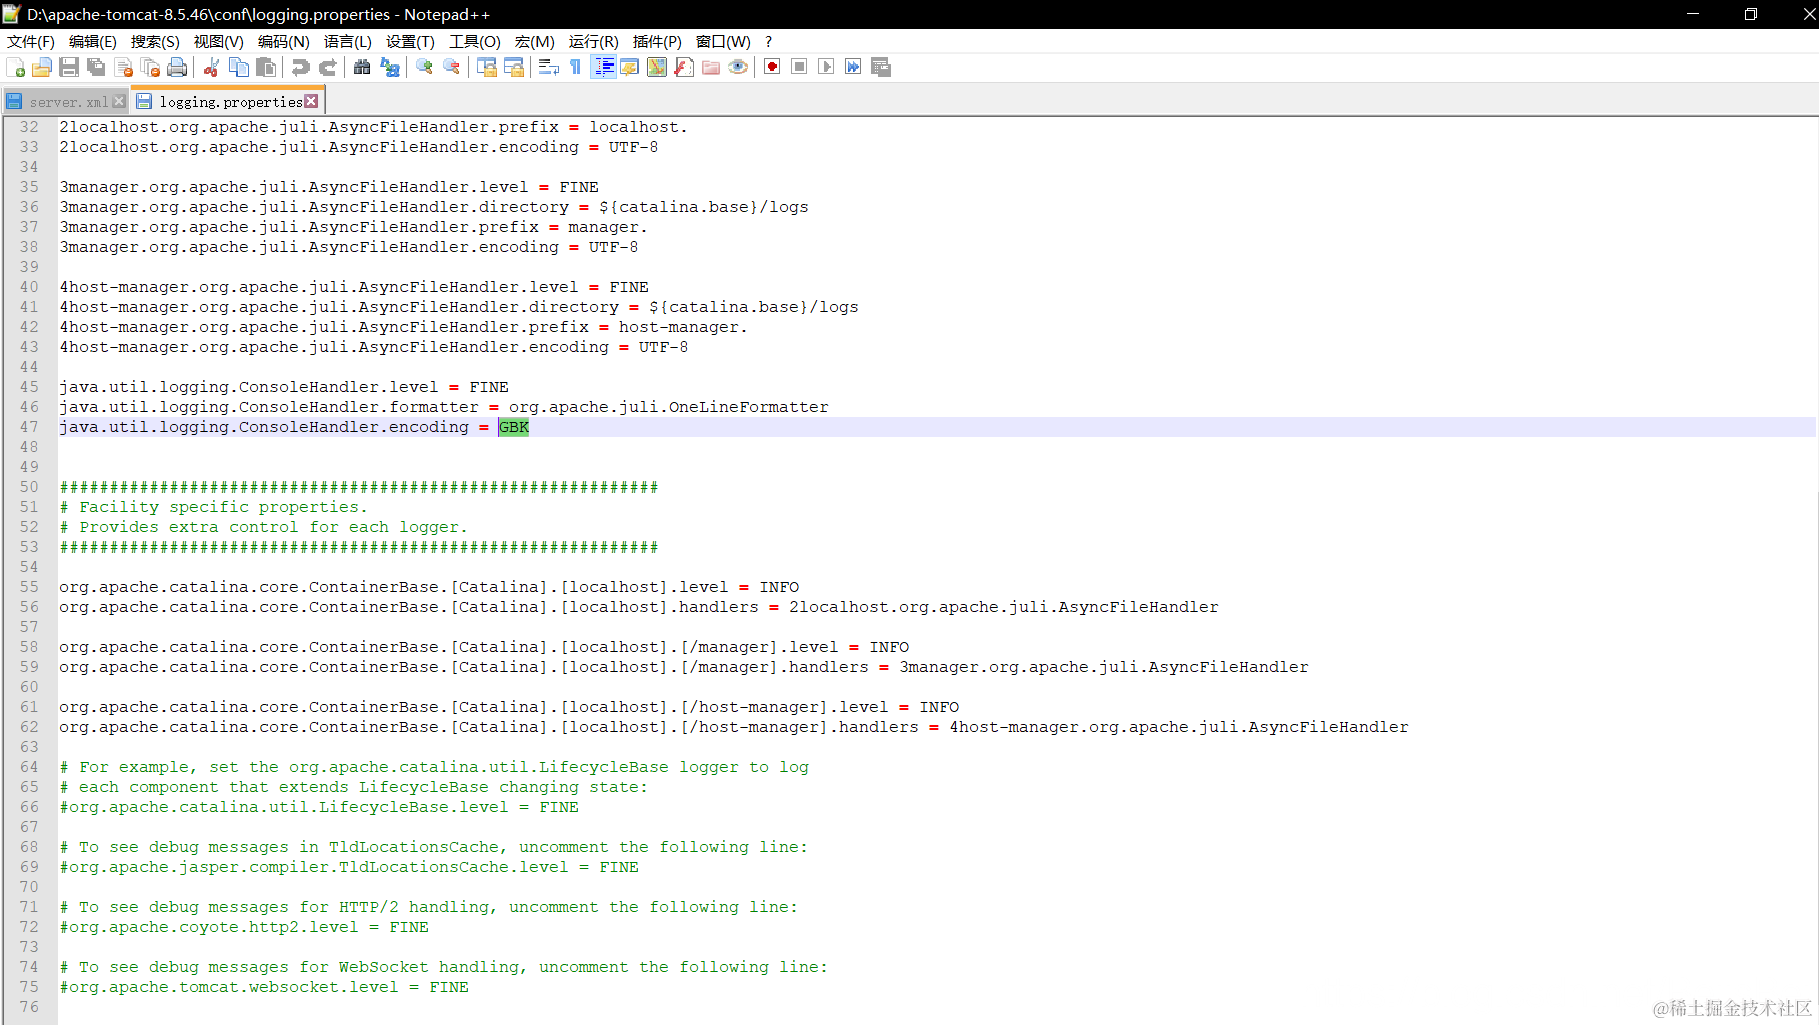Open the 语言(L) menu
Viewport: 1819px width, 1025px height.
point(348,42)
